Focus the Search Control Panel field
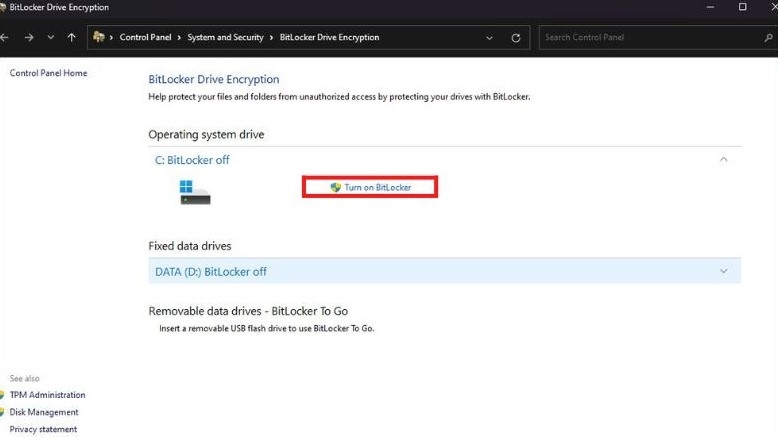This screenshot has width=778, height=437. (x=658, y=37)
